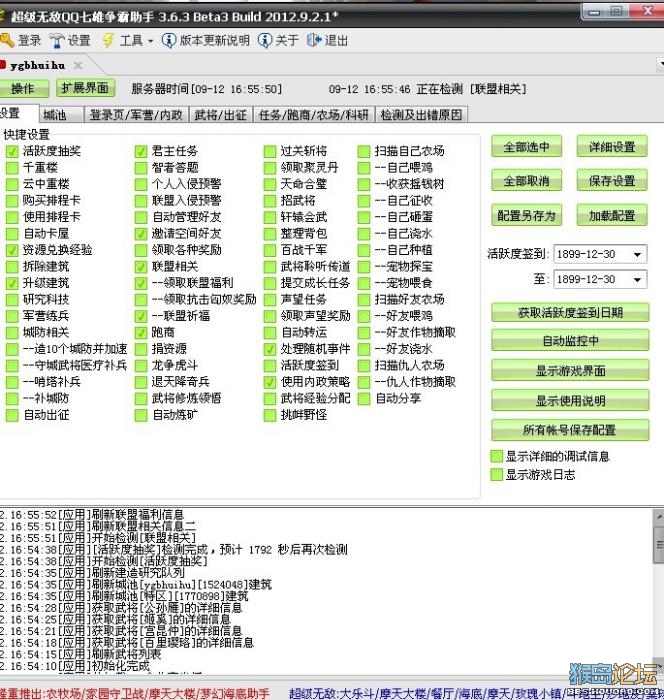Switch to the 城池 tab
Screen dimensions: 664x700
[61, 115]
